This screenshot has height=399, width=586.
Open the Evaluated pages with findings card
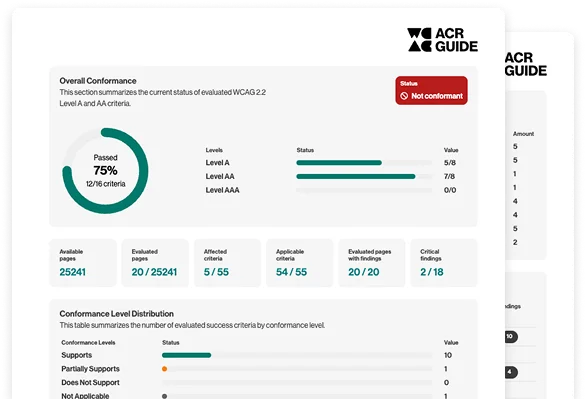(372, 263)
